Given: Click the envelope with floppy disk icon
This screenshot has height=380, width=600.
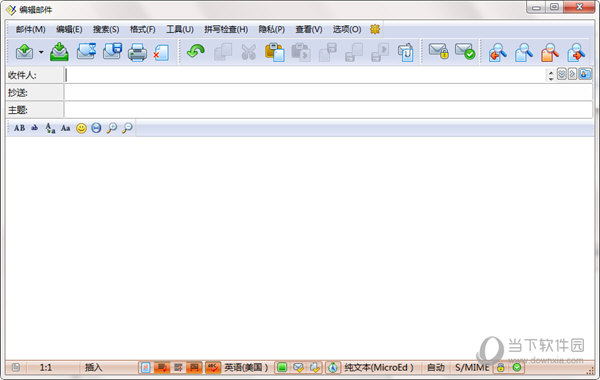Looking at the screenshot, I should (x=112, y=52).
